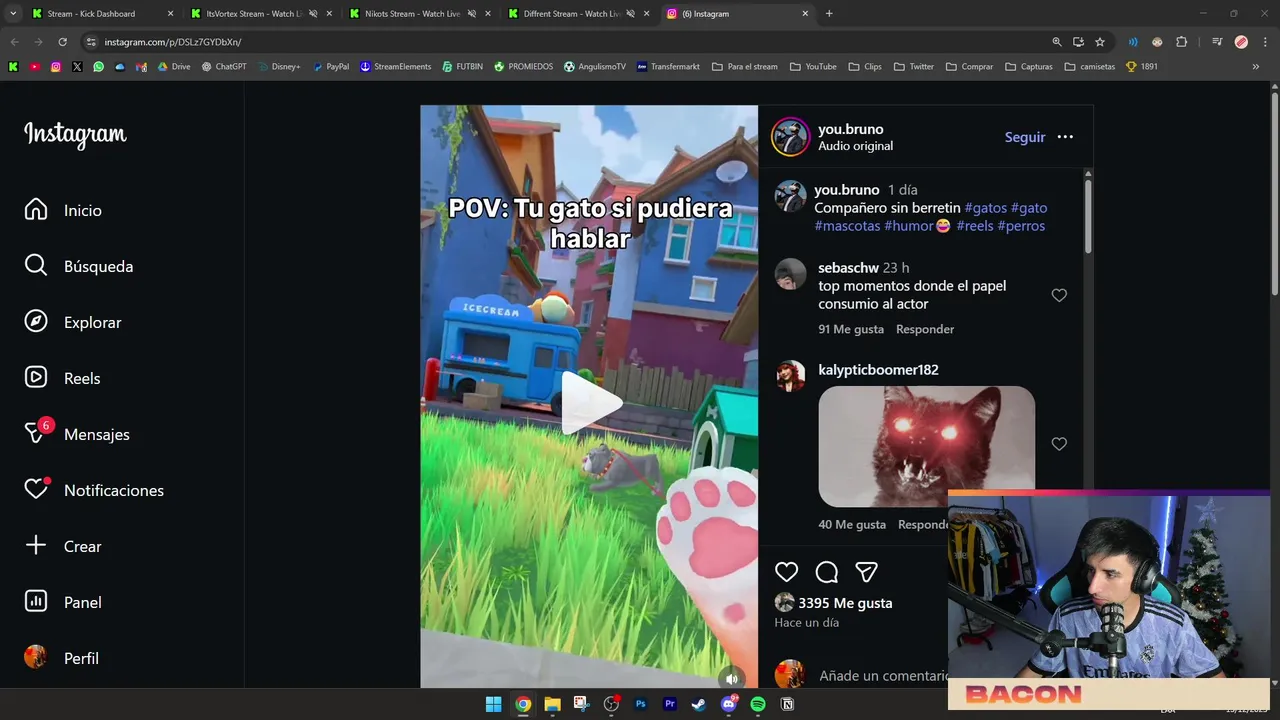The height and width of the screenshot is (720, 1280).
Task: Open the Transfermarkt bookmark
Action: pyautogui.click(x=668, y=67)
